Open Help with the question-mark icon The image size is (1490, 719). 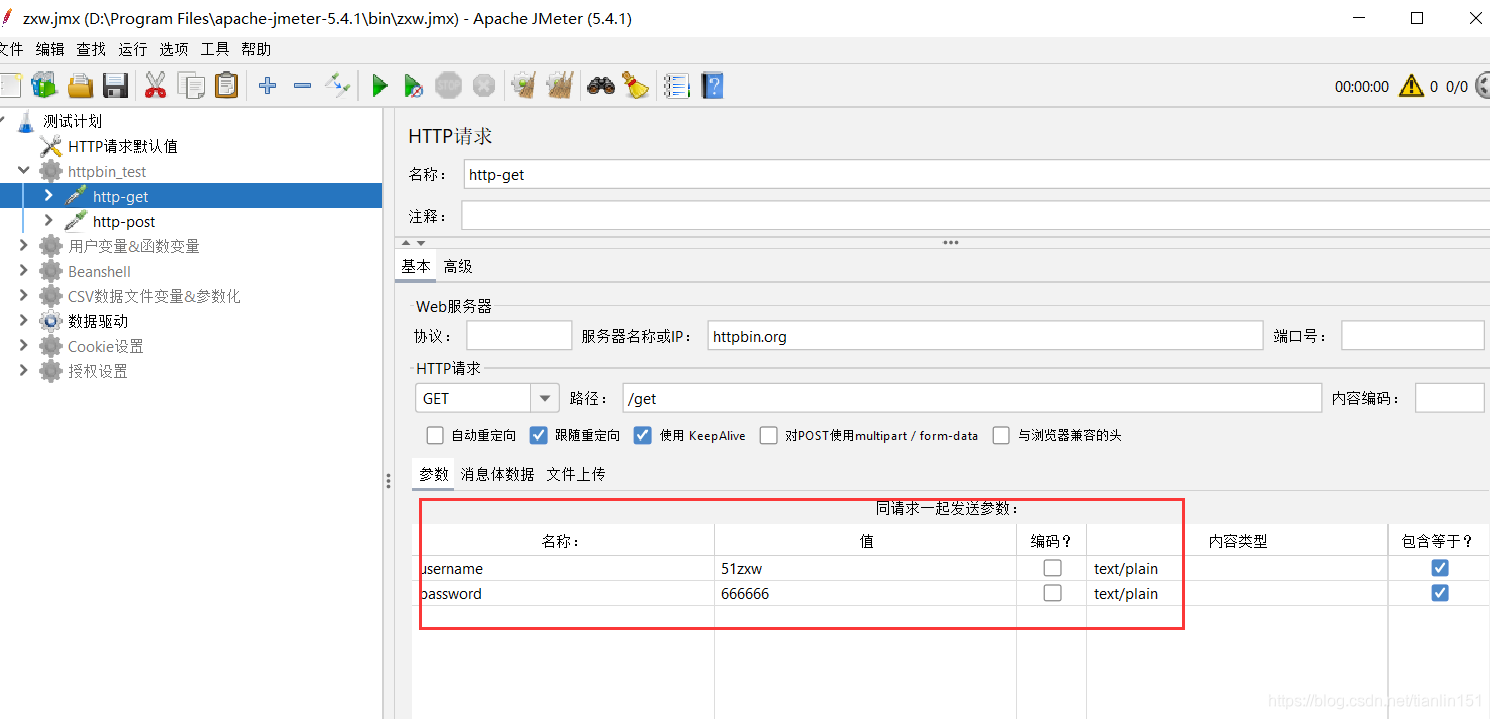[712, 86]
